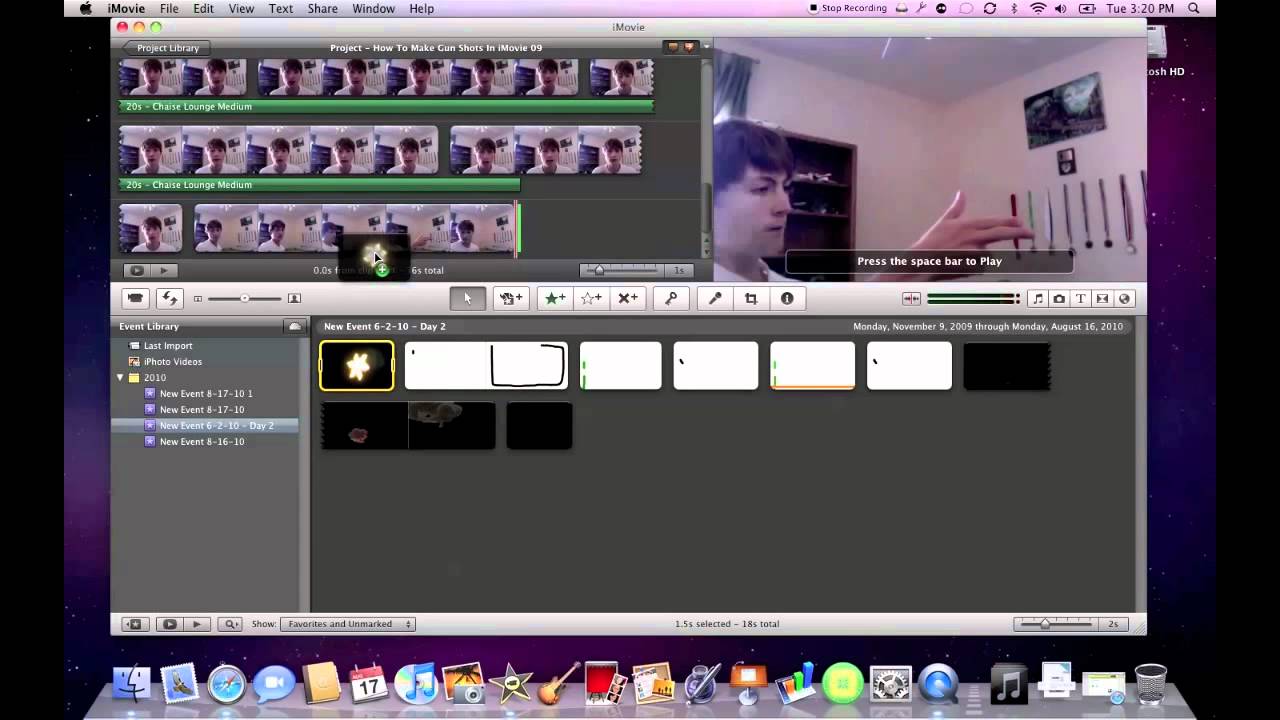Image resolution: width=1280 pixels, height=720 pixels.
Task: Open the project flag dropdown arrow
Action: click(706, 47)
